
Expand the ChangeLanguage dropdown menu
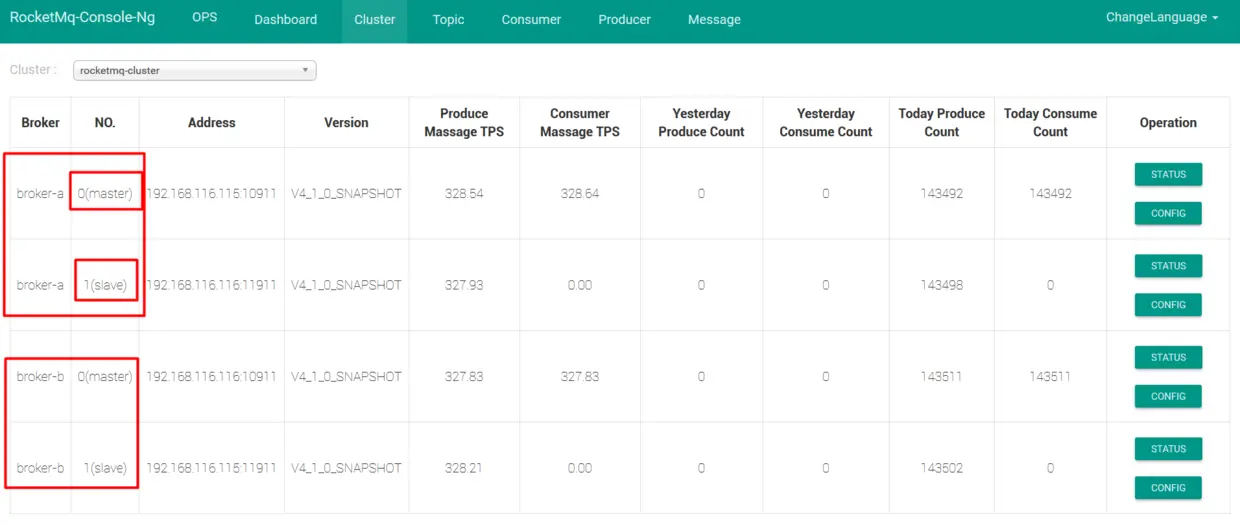coord(1162,18)
